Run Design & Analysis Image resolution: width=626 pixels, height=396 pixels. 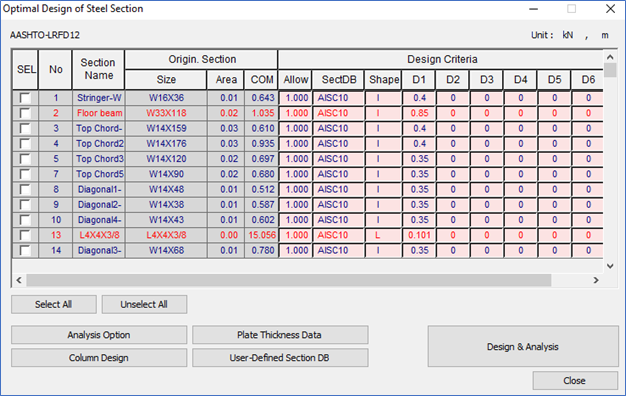[x=523, y=346]
